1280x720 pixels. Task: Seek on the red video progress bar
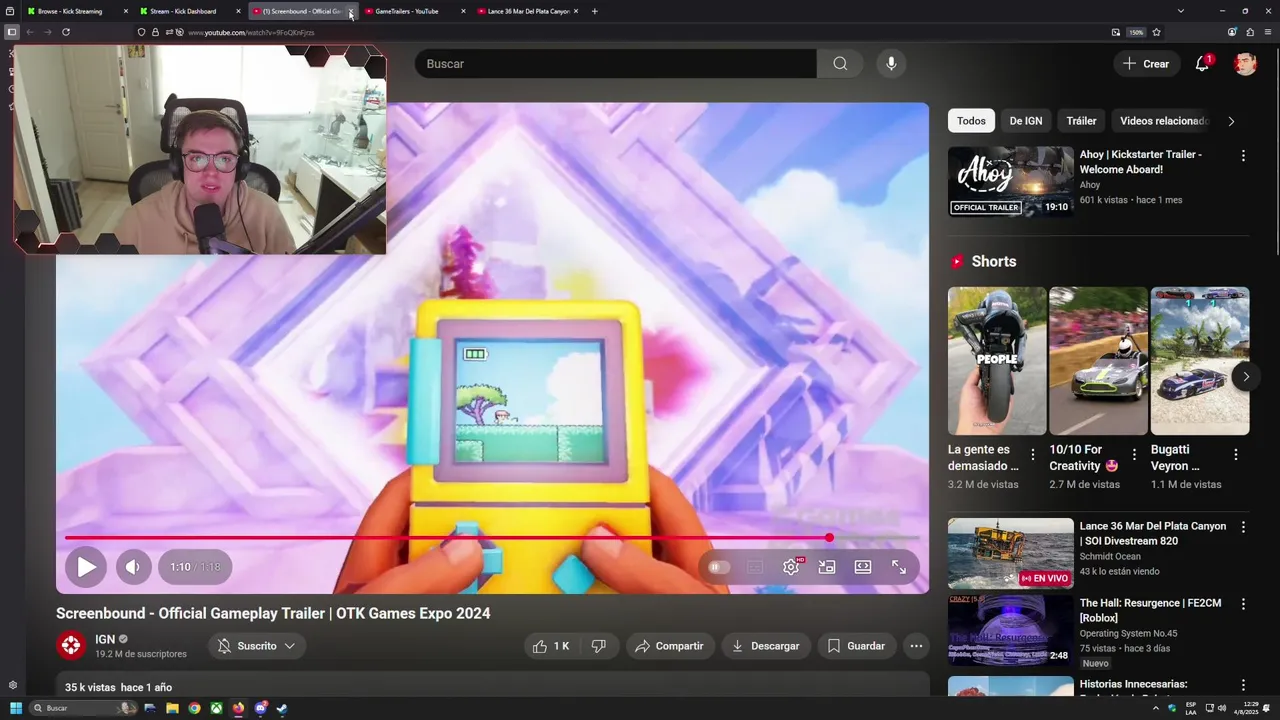(492, 538)
